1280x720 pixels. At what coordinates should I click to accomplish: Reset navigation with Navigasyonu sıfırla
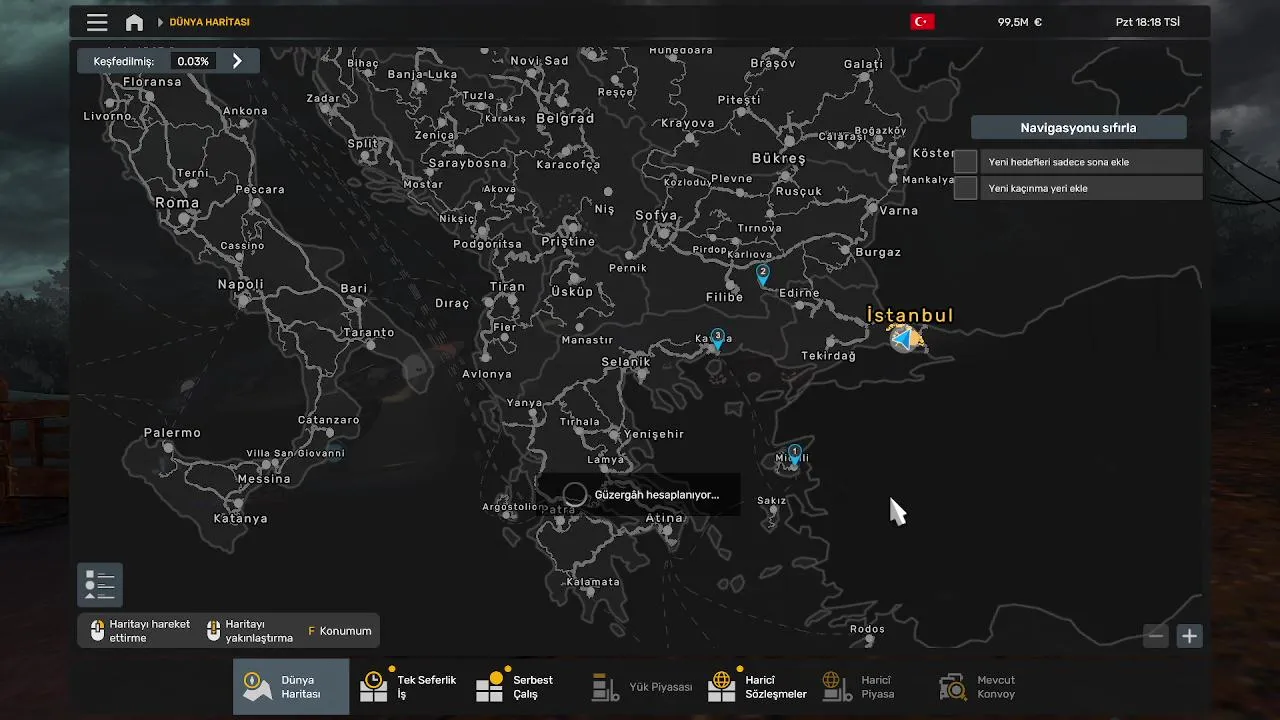click(x=1078, y=128)
